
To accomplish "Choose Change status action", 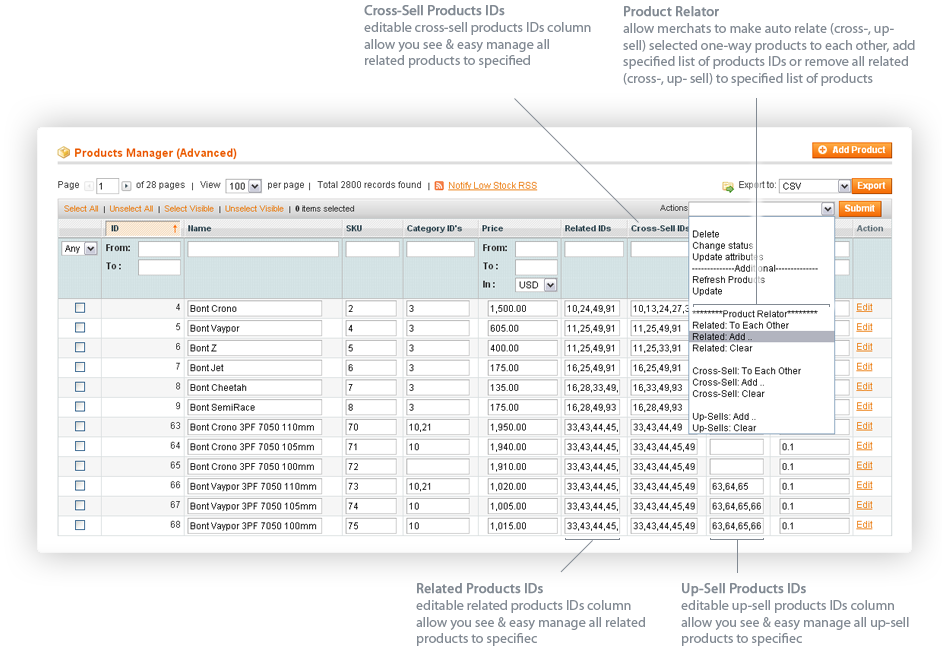I will coord(722,246).
